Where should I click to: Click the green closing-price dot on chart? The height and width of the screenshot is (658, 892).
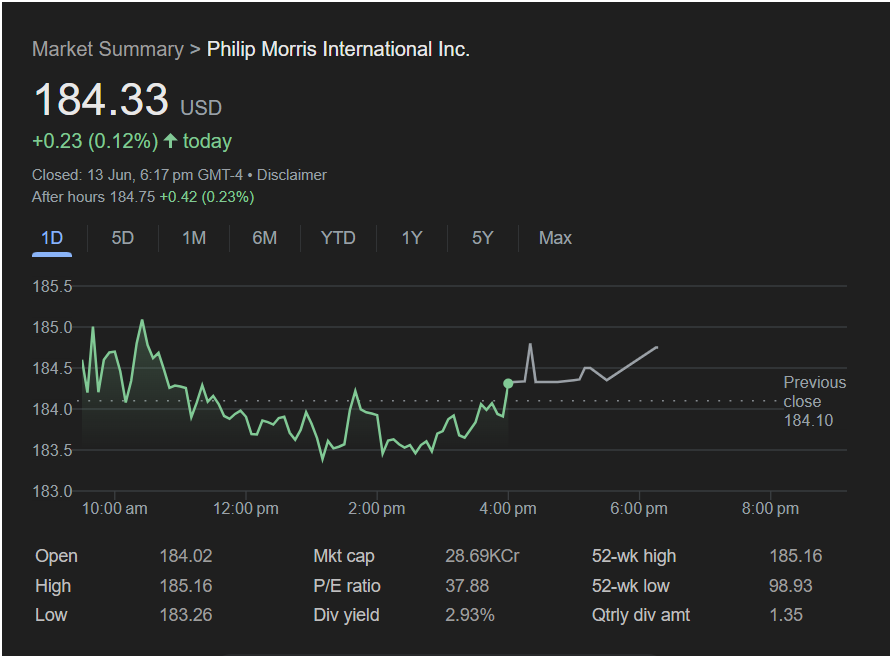(508, 384)
